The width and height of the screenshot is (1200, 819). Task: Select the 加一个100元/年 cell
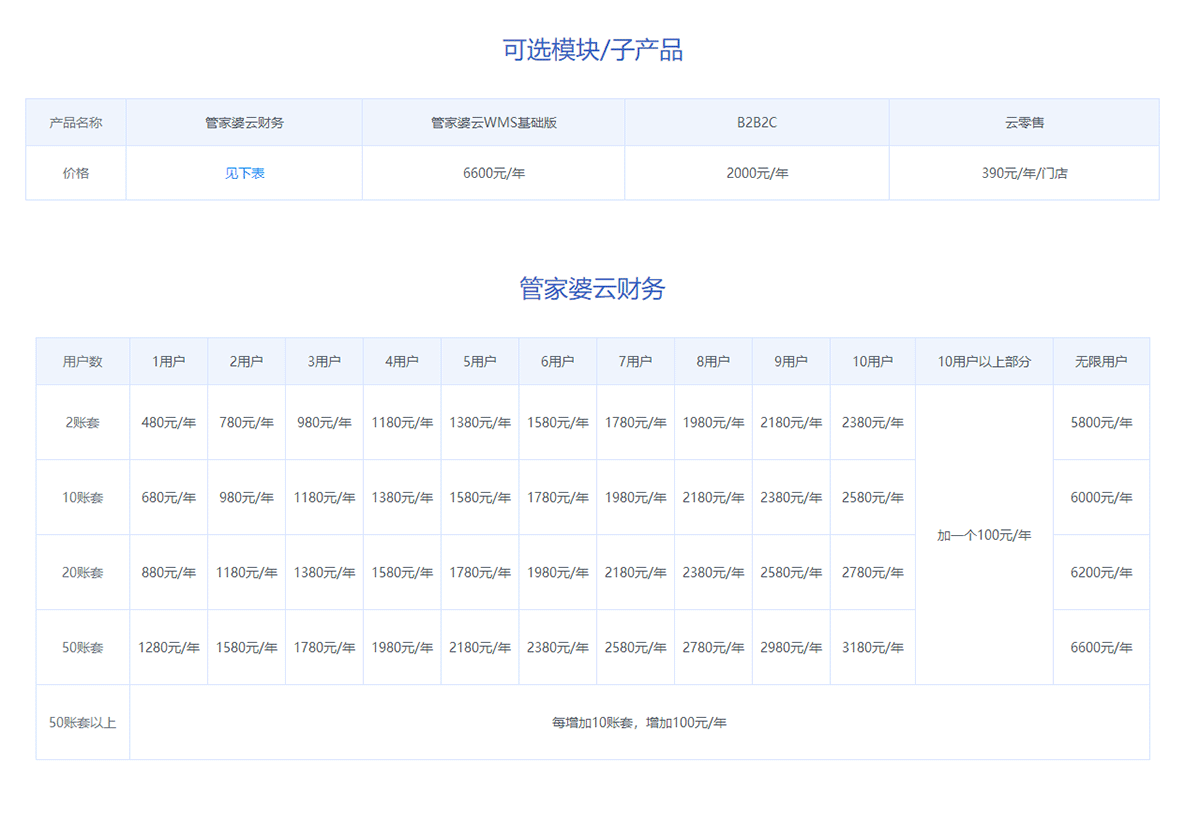pos(984,535)
